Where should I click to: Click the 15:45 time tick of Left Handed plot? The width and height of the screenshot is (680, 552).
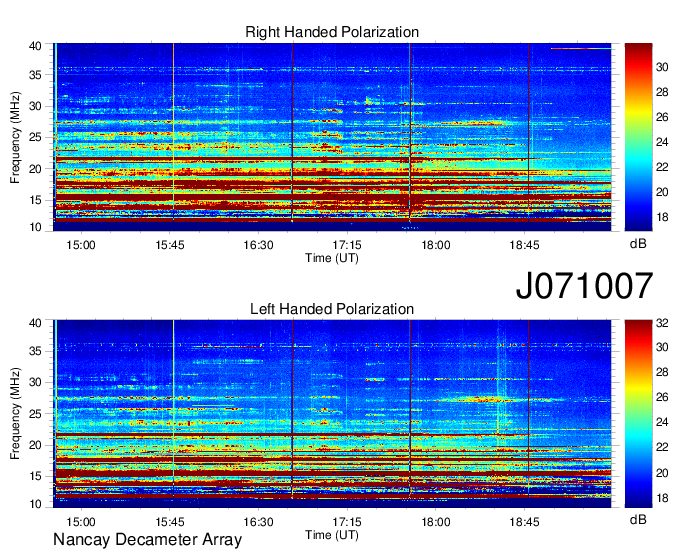(x=170, y=522)
